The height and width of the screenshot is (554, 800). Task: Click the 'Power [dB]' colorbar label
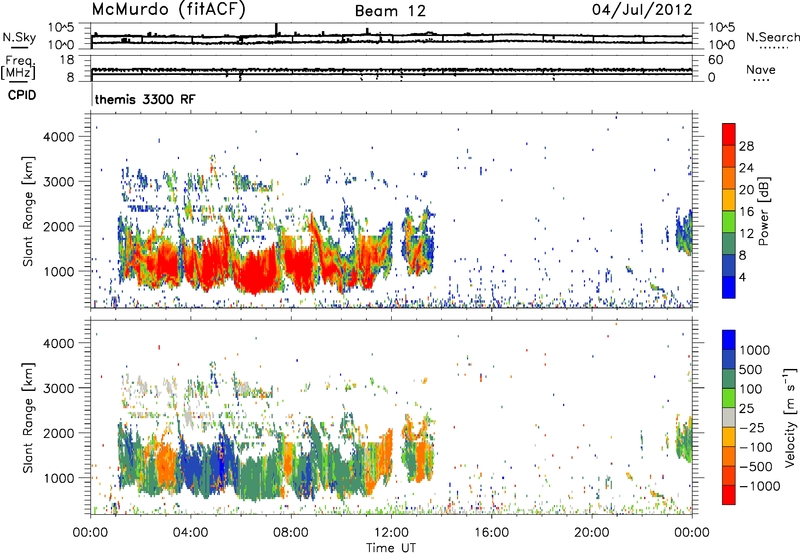[763, 211]
